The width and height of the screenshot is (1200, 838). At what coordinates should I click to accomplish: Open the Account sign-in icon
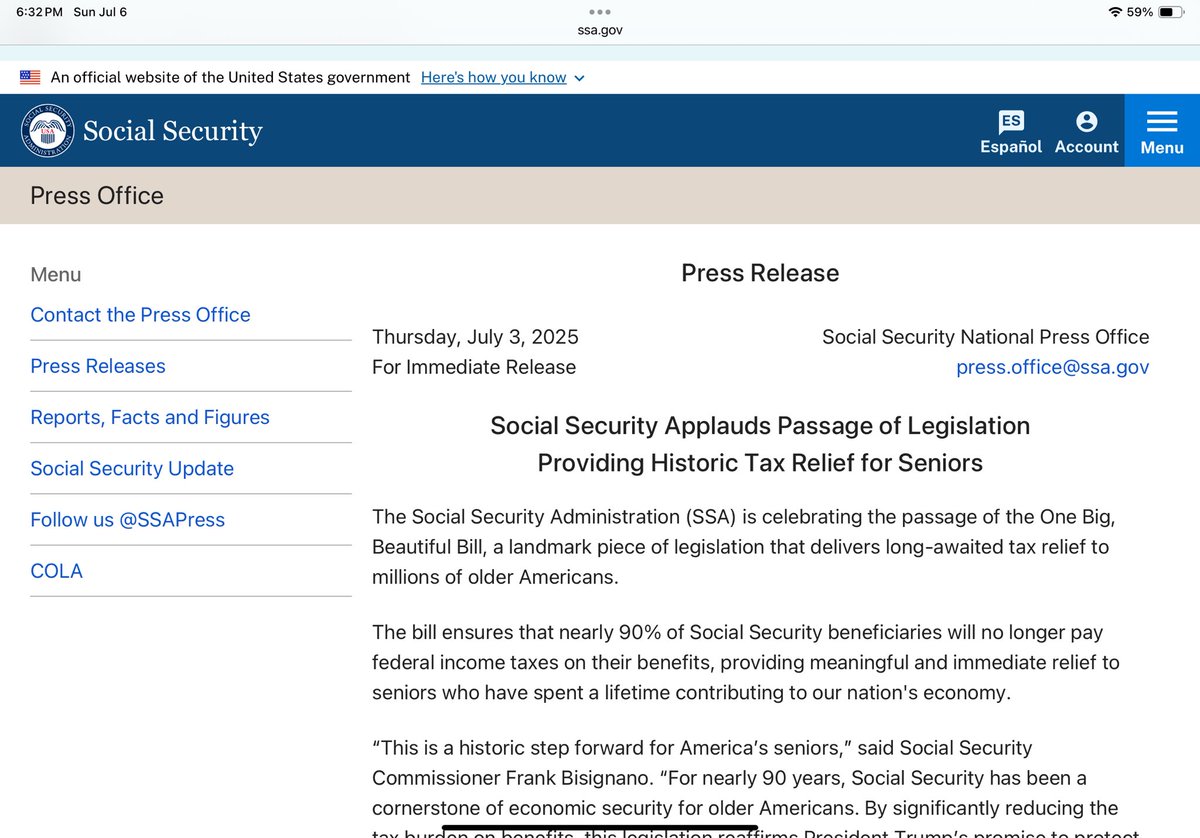[x=1086, y=133]
